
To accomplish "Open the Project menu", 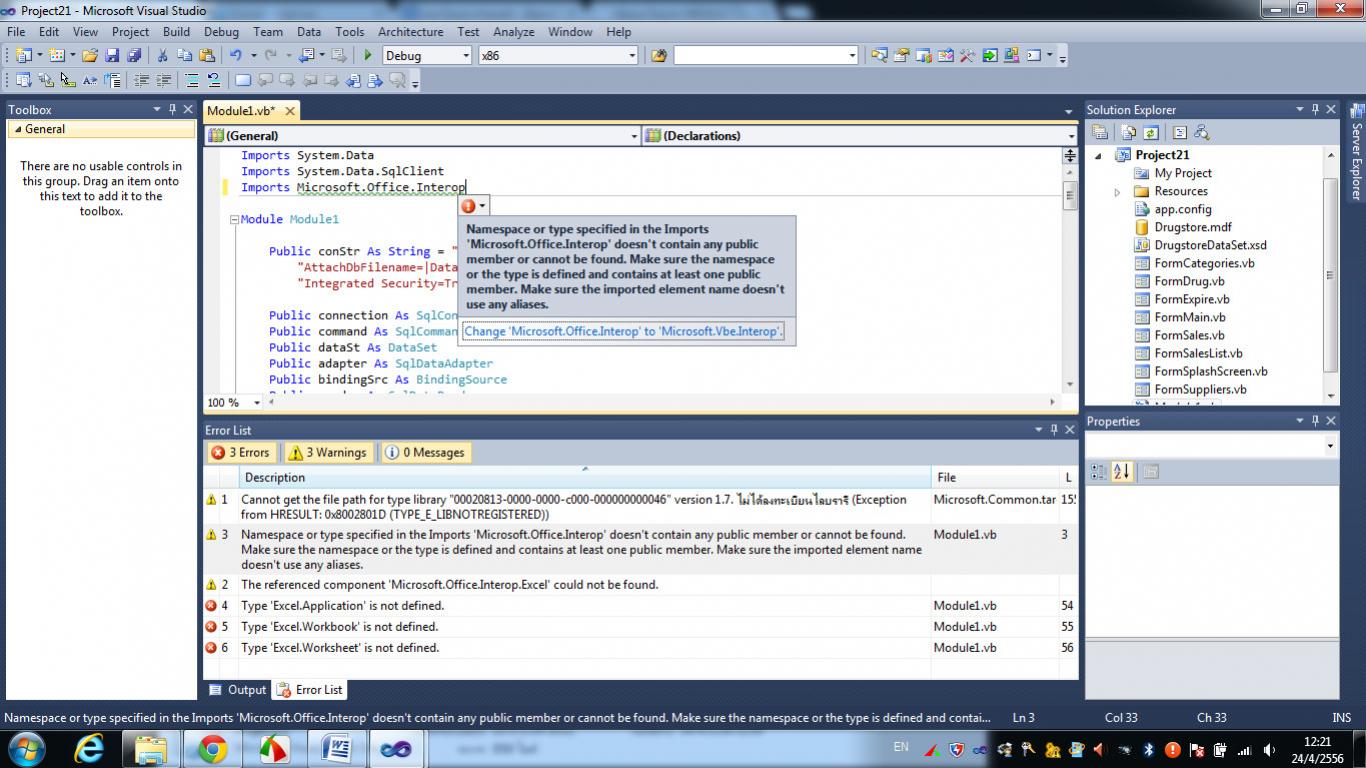I will click(130, 32).
